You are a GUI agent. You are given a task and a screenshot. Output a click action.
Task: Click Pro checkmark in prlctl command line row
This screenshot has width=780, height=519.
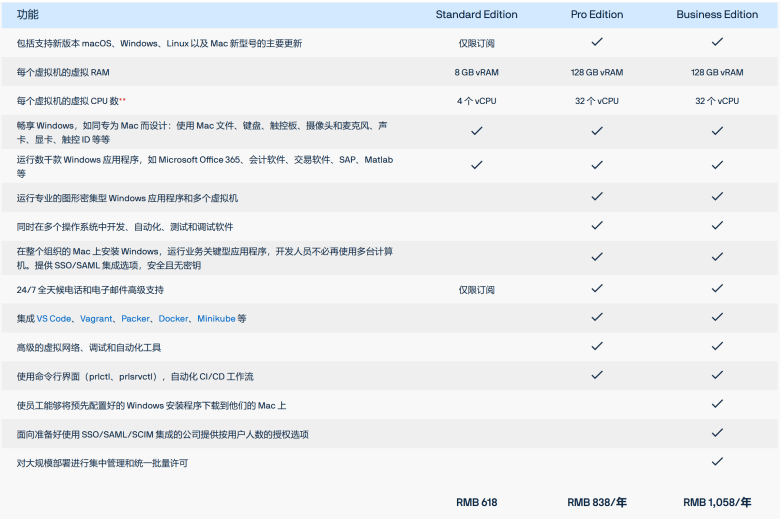coord(597,375)
